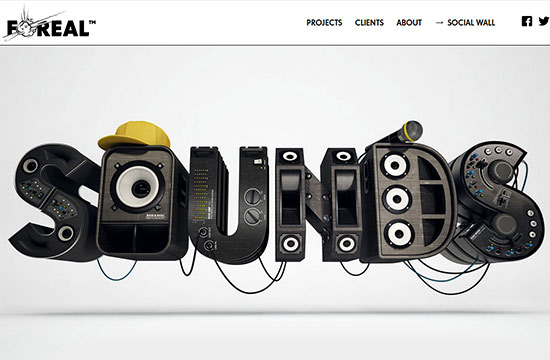Image resolution: width=550 pixels, height=360 pixels.
Task: Open the Twitter profile icon
Action: (x=544, y=21)
